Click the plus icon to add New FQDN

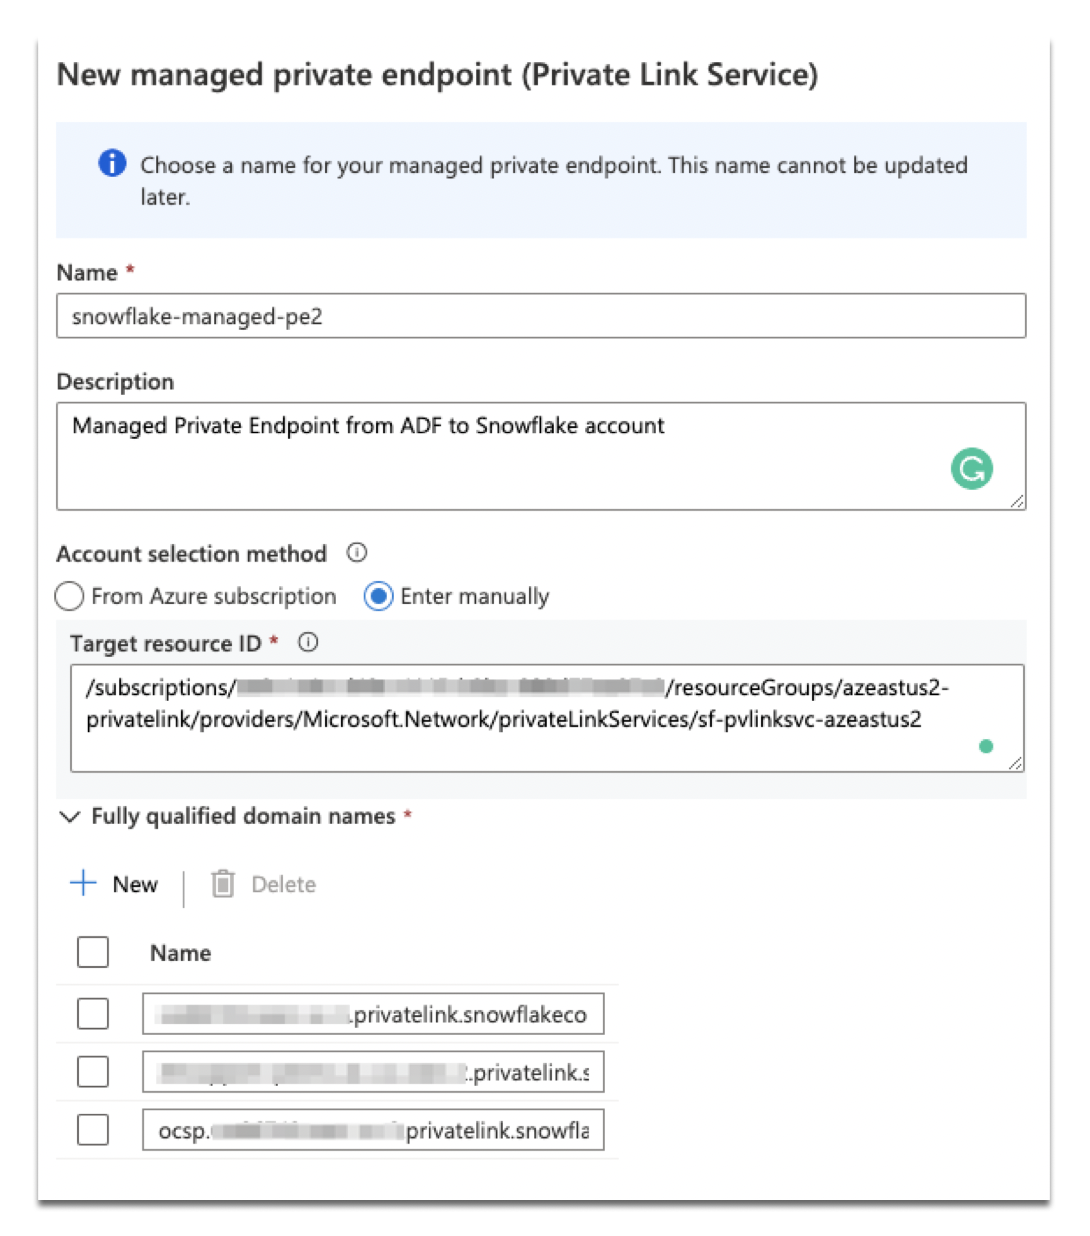(83, 883)
